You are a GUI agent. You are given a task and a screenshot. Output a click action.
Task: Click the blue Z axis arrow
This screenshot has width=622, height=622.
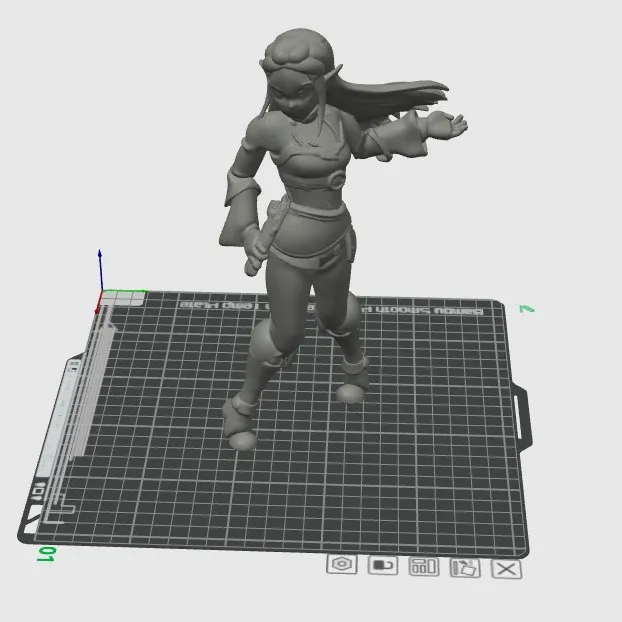click(101, 270)
